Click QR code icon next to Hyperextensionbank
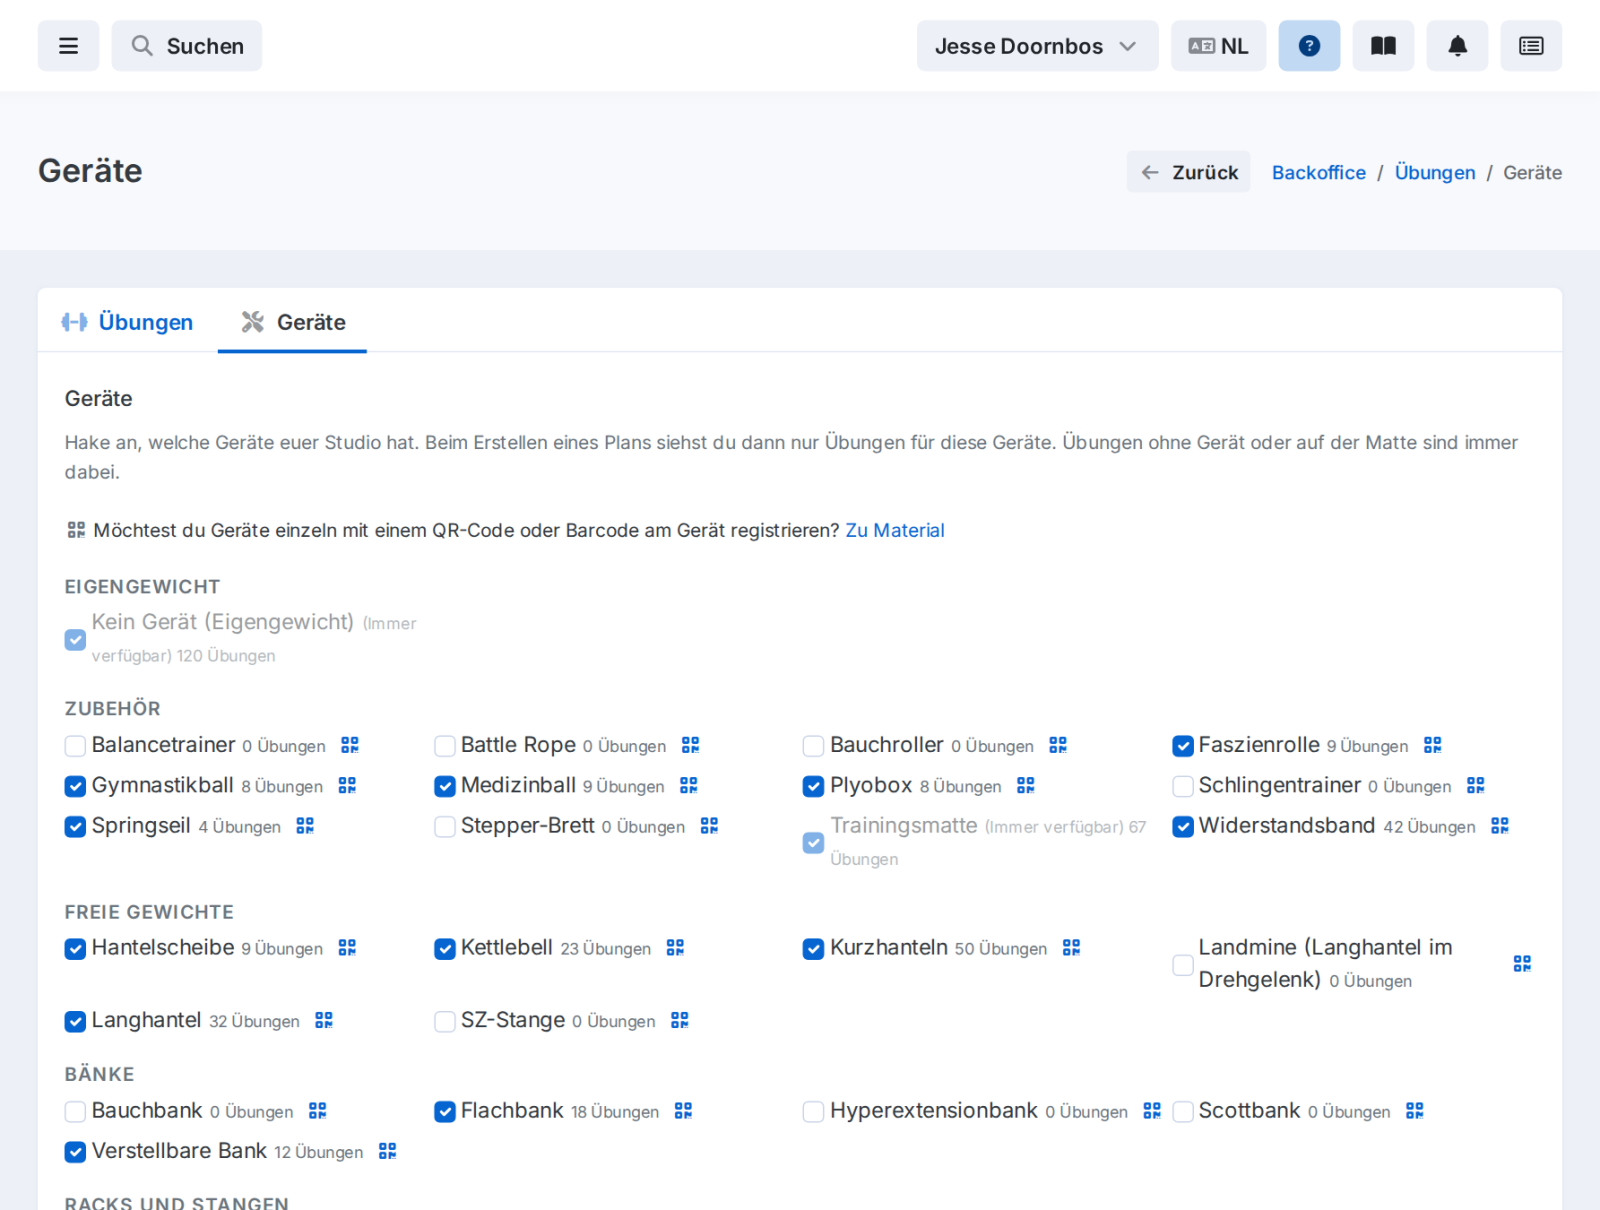The image size is (1600, 1210). pos(1152,1111)
